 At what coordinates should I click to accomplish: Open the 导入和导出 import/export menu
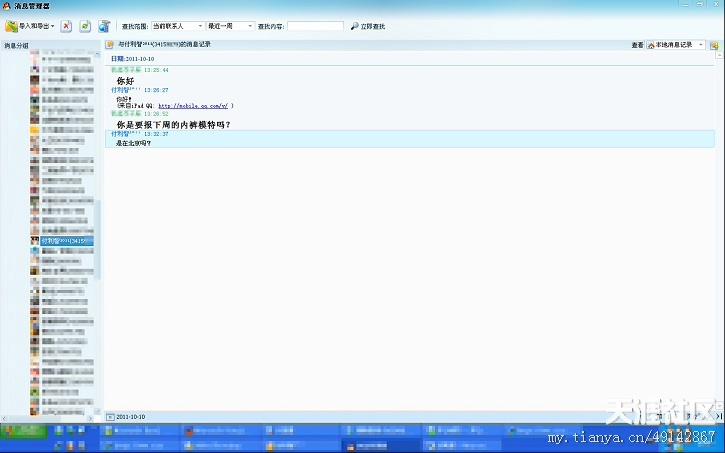tap(30, 26)
